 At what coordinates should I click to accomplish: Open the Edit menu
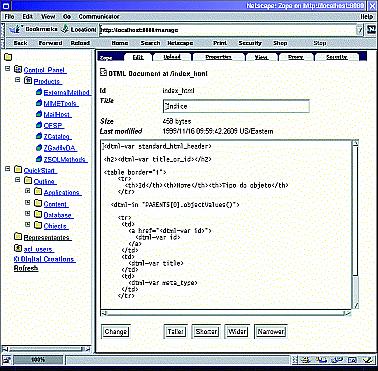pos(28,16)
